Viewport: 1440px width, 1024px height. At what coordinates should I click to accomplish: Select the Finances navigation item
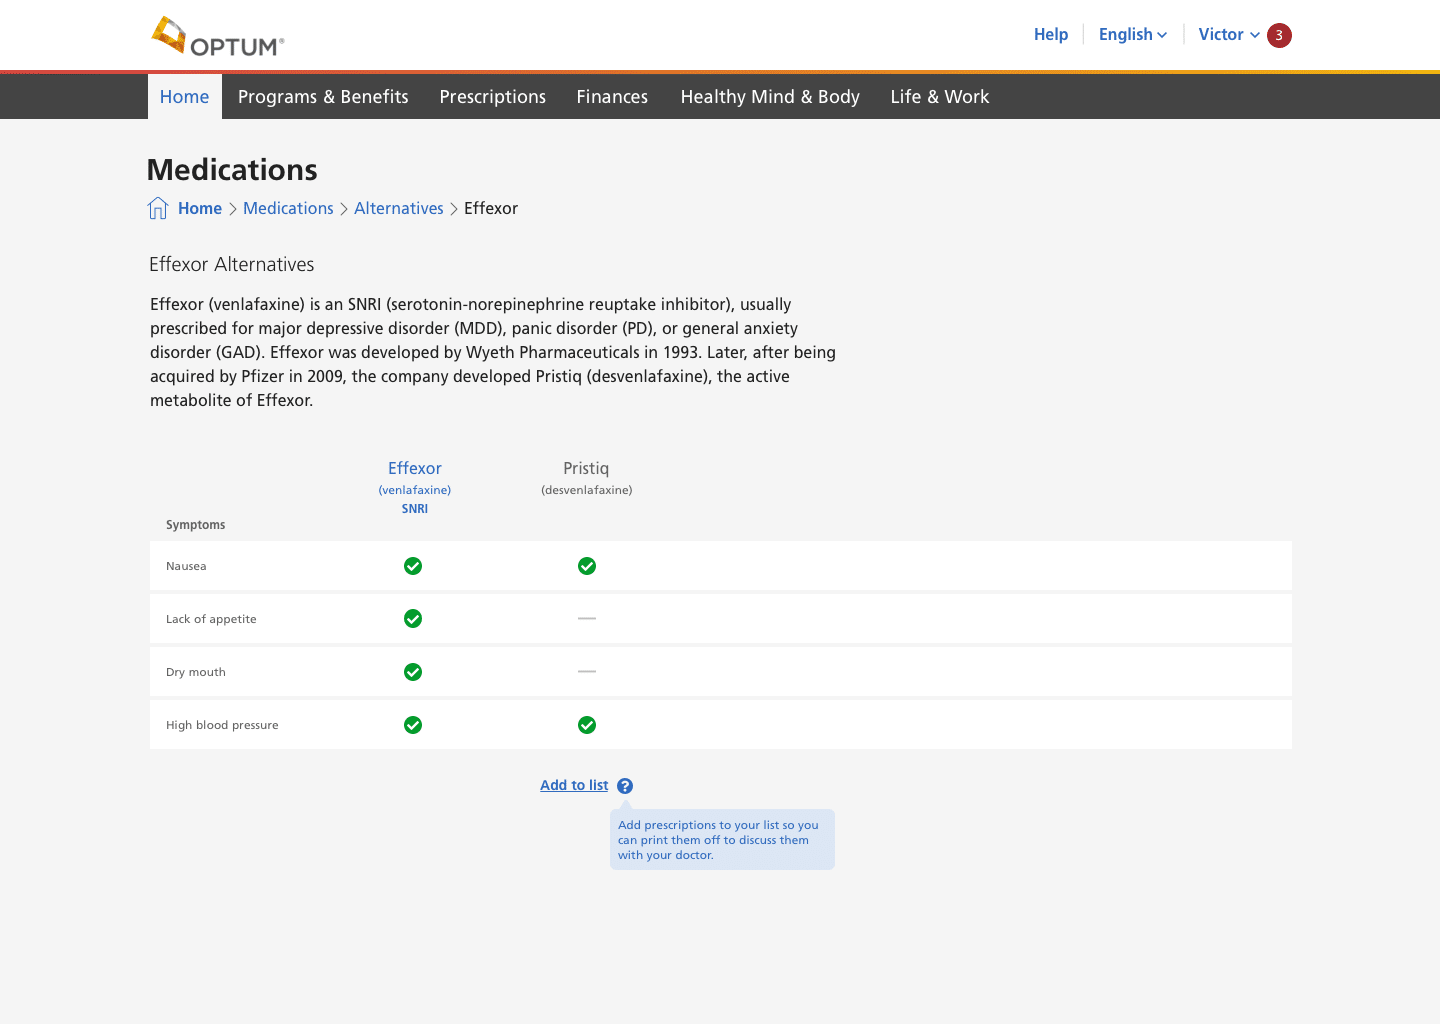612,97
